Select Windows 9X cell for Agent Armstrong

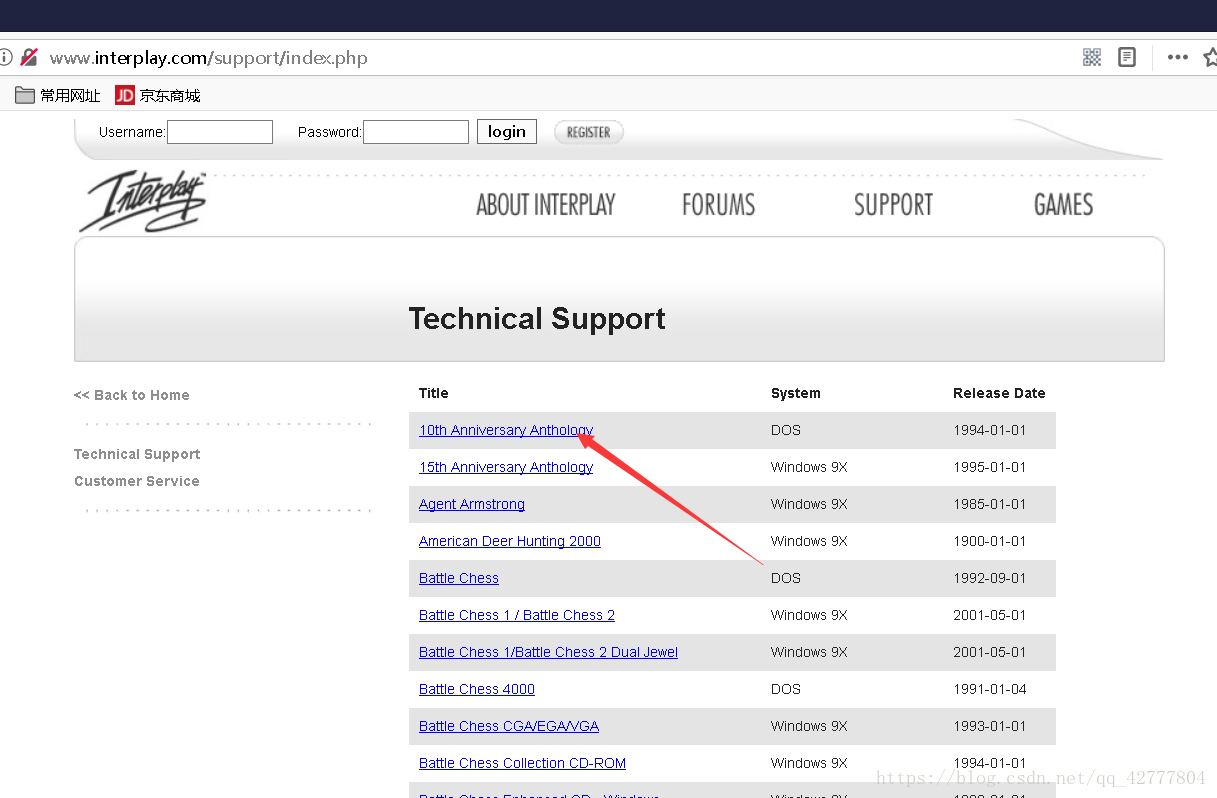(809, 504)
